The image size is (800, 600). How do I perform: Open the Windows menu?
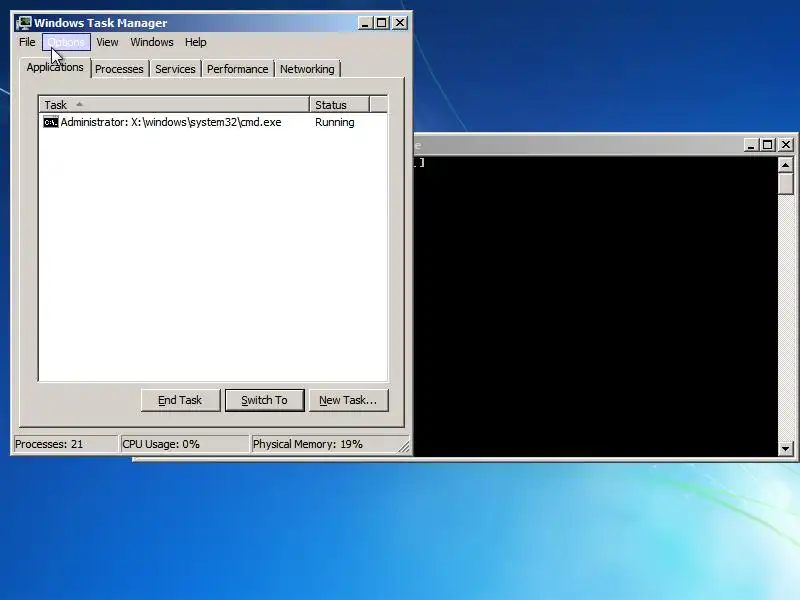click(x=152, y=42)
